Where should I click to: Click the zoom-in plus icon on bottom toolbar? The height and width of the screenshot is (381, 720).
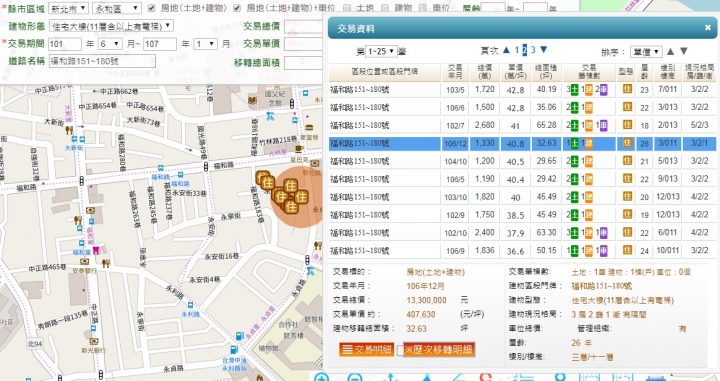pyautogui.click(x=321, y=377)
